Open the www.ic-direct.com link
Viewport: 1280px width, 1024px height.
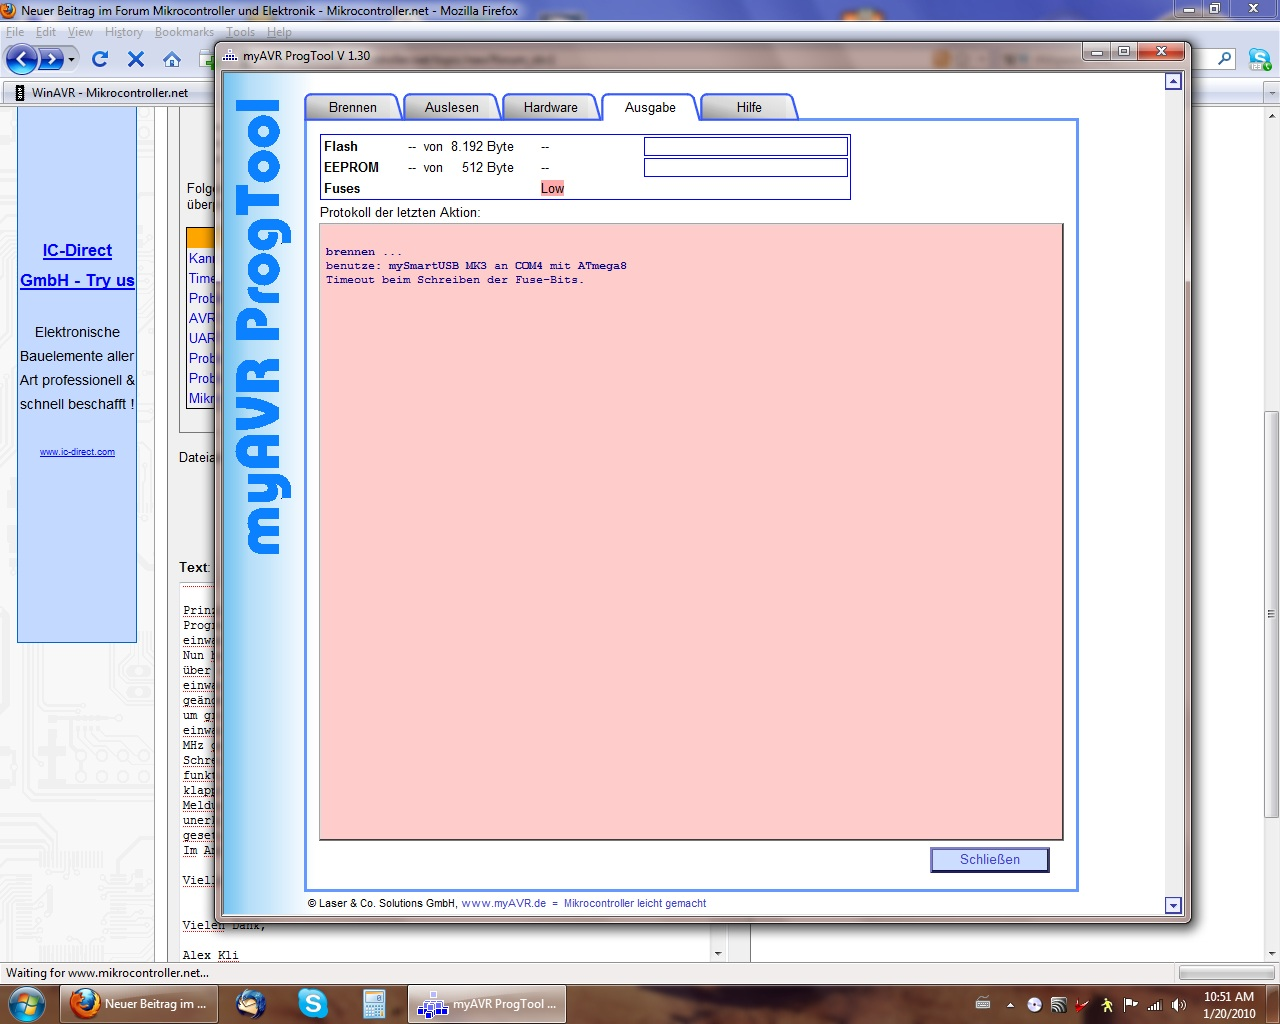pos(77,452)
